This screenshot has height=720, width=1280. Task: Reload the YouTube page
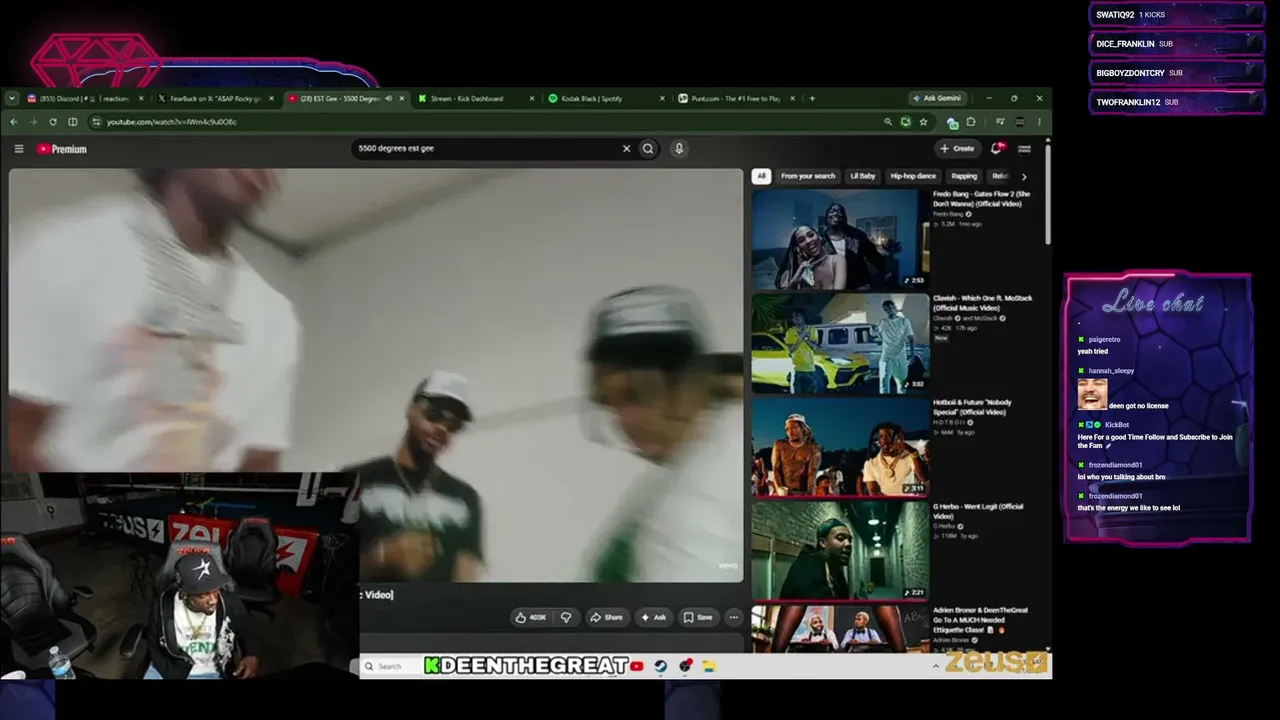tap(52, 122)
